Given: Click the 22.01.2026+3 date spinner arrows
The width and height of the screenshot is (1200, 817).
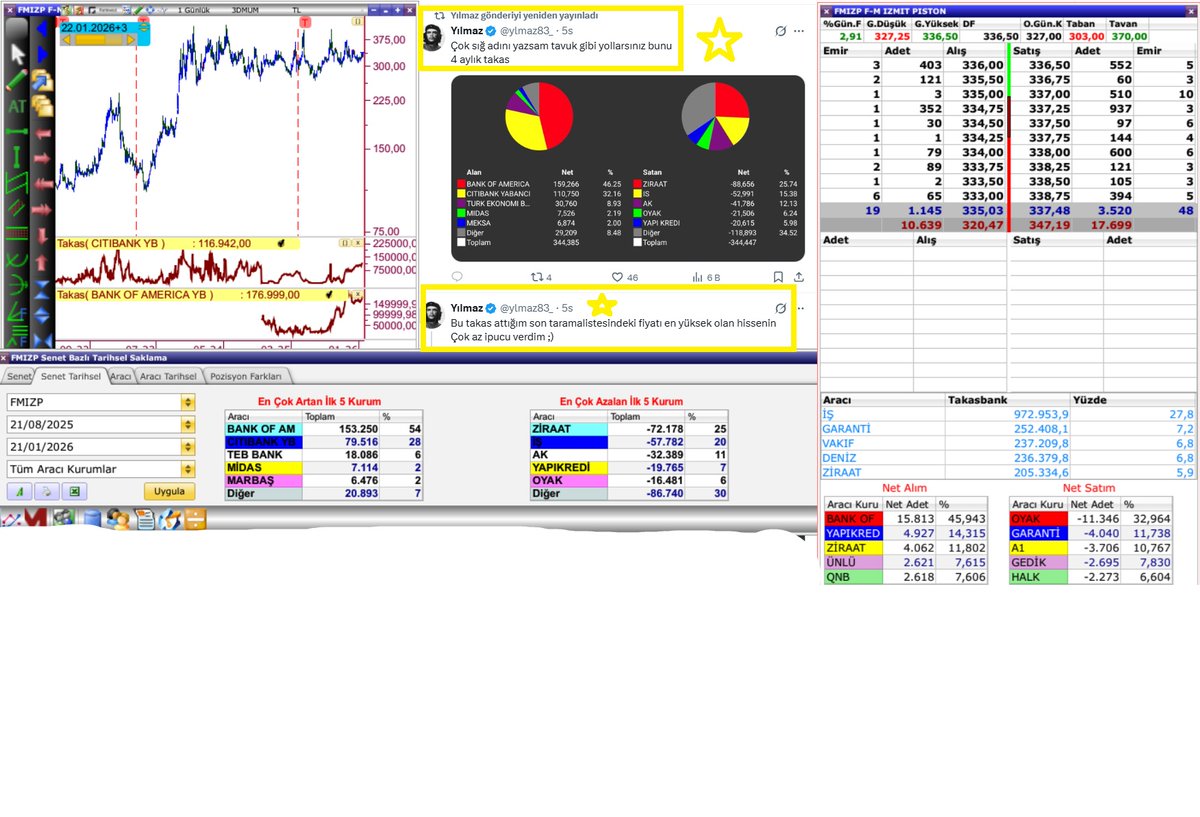Looking at the screenshot, I should tap(142, 27).
